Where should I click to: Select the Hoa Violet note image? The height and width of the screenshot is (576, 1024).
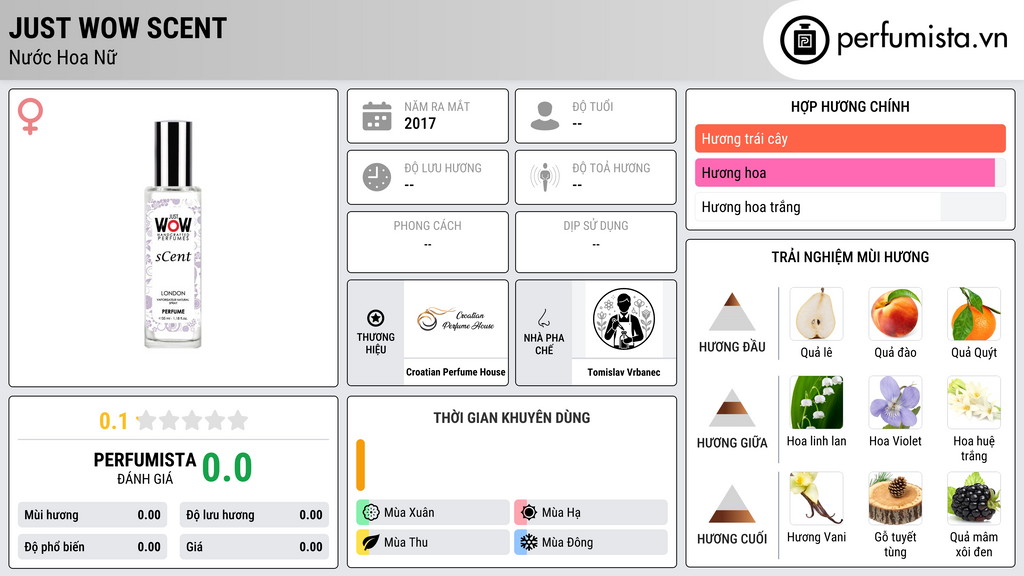(895, 402)
